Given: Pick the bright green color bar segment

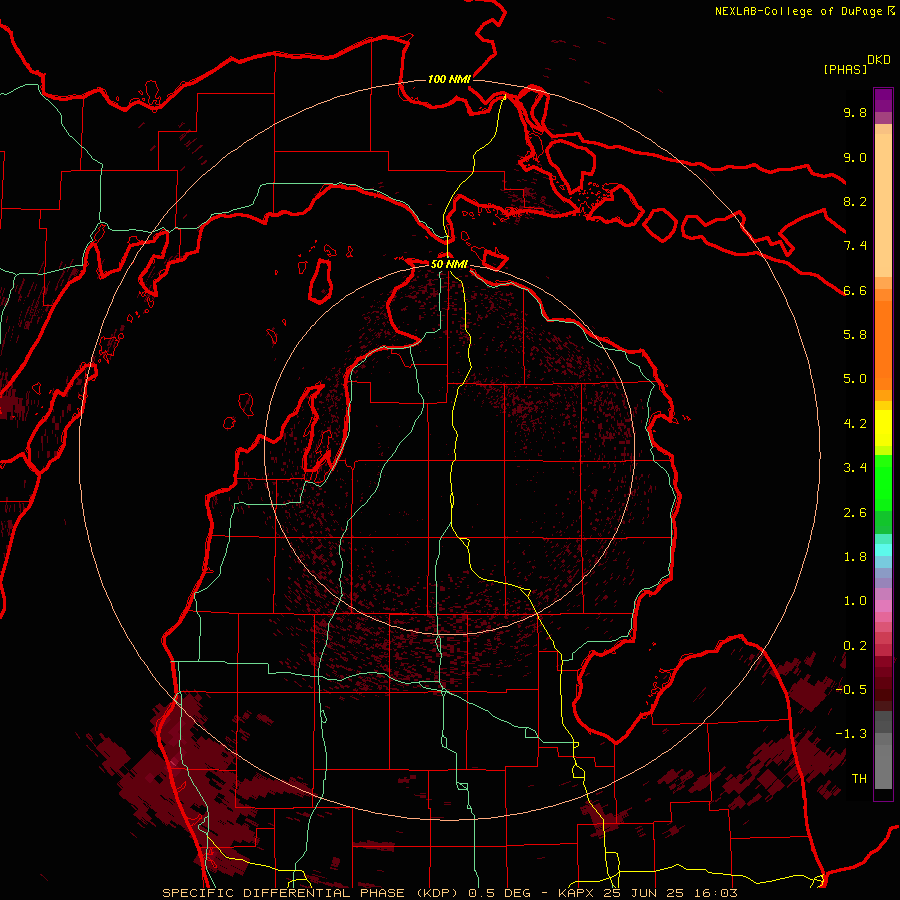Looking at the screenshot, I should click(x=883, y=482).
